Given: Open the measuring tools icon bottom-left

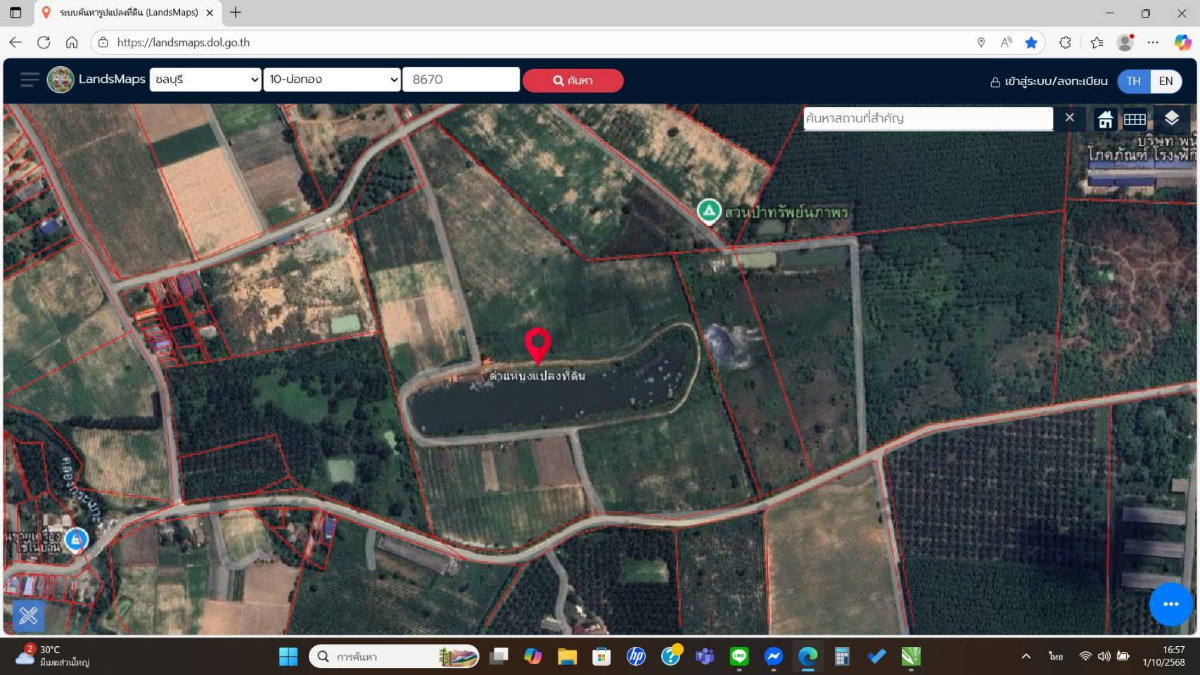Looking at the screenshot, I should pyautogui.click(x=28, y=615).
